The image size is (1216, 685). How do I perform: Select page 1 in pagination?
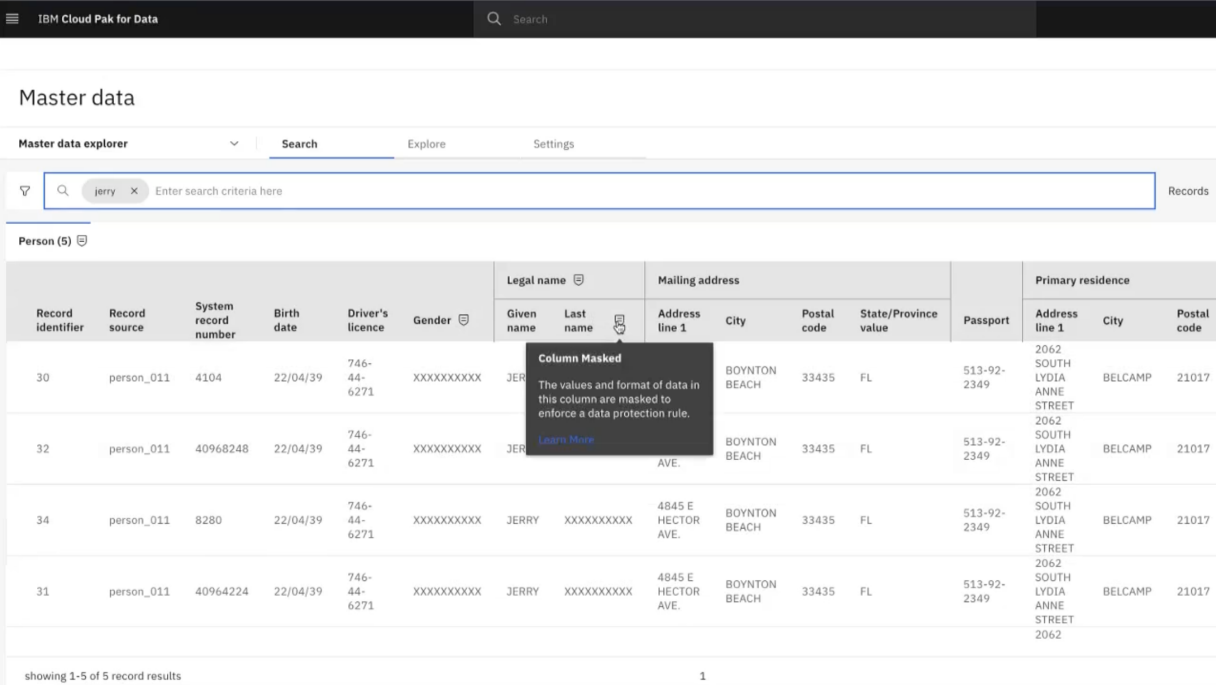[702, 676]
